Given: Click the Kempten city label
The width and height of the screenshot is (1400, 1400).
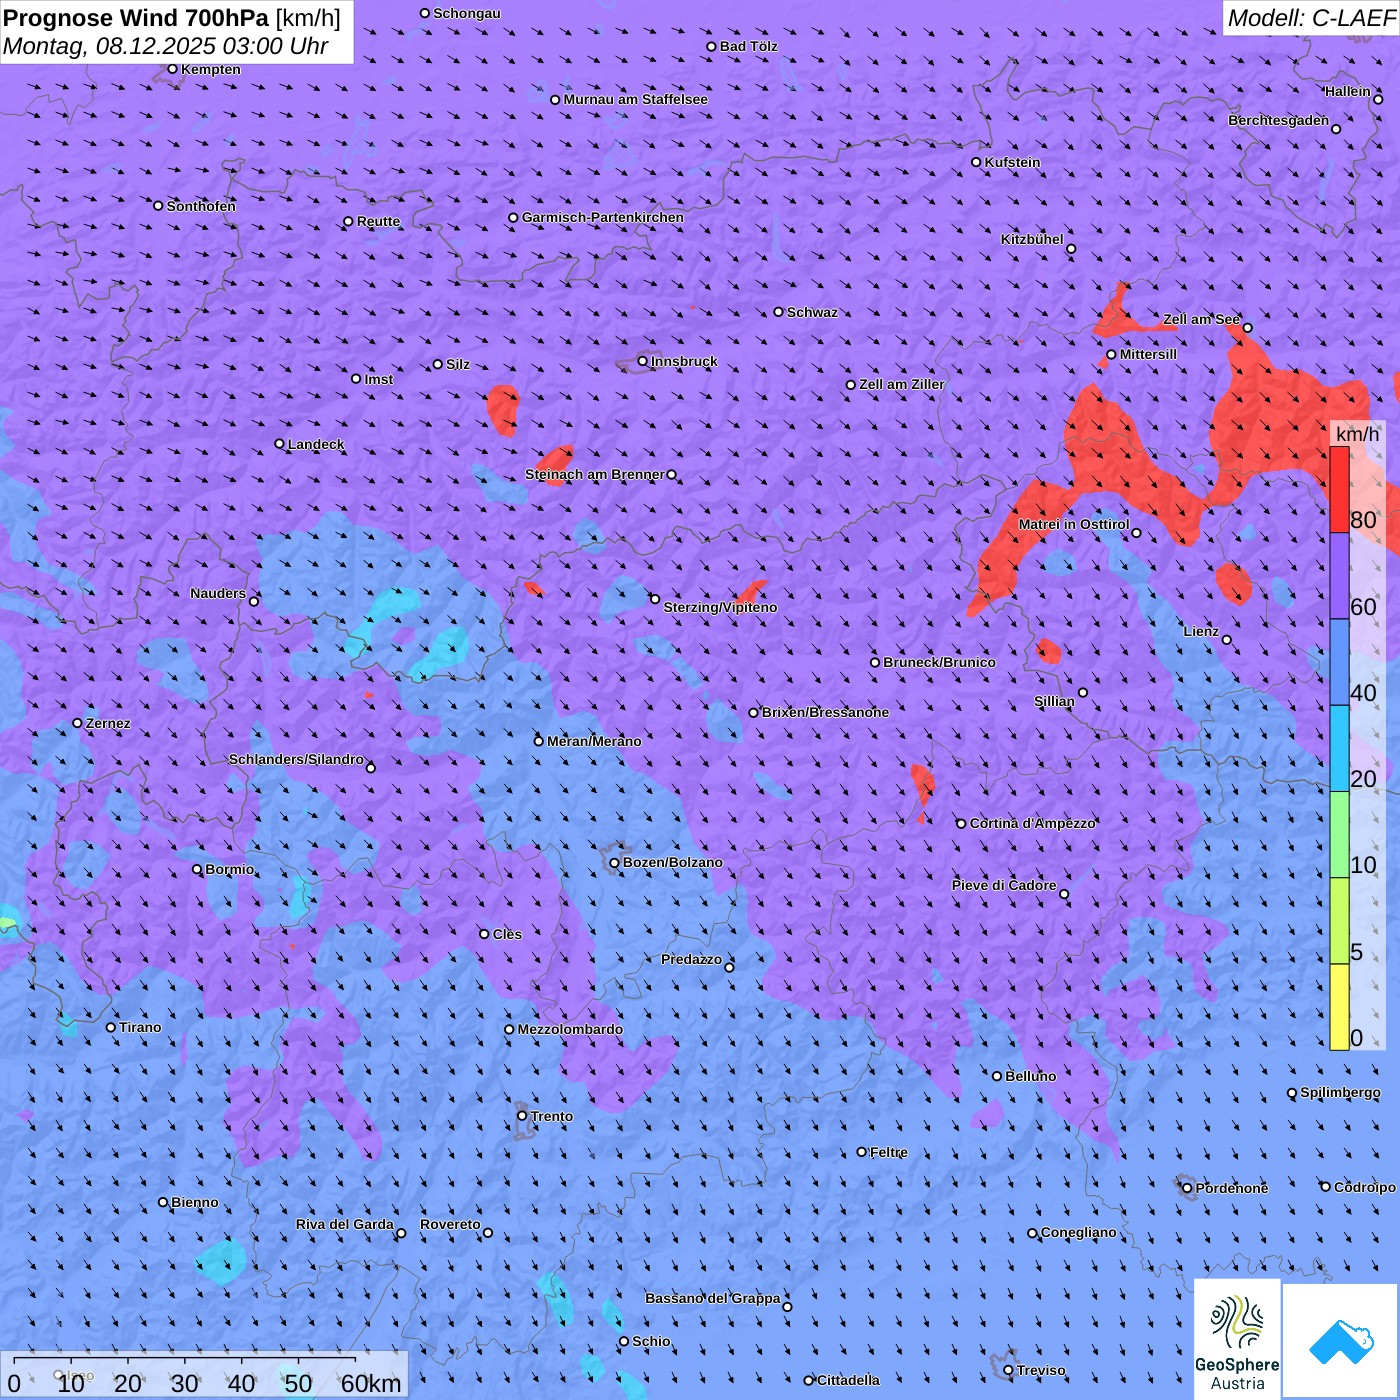Looking at the screenshot, I should 211,69.
